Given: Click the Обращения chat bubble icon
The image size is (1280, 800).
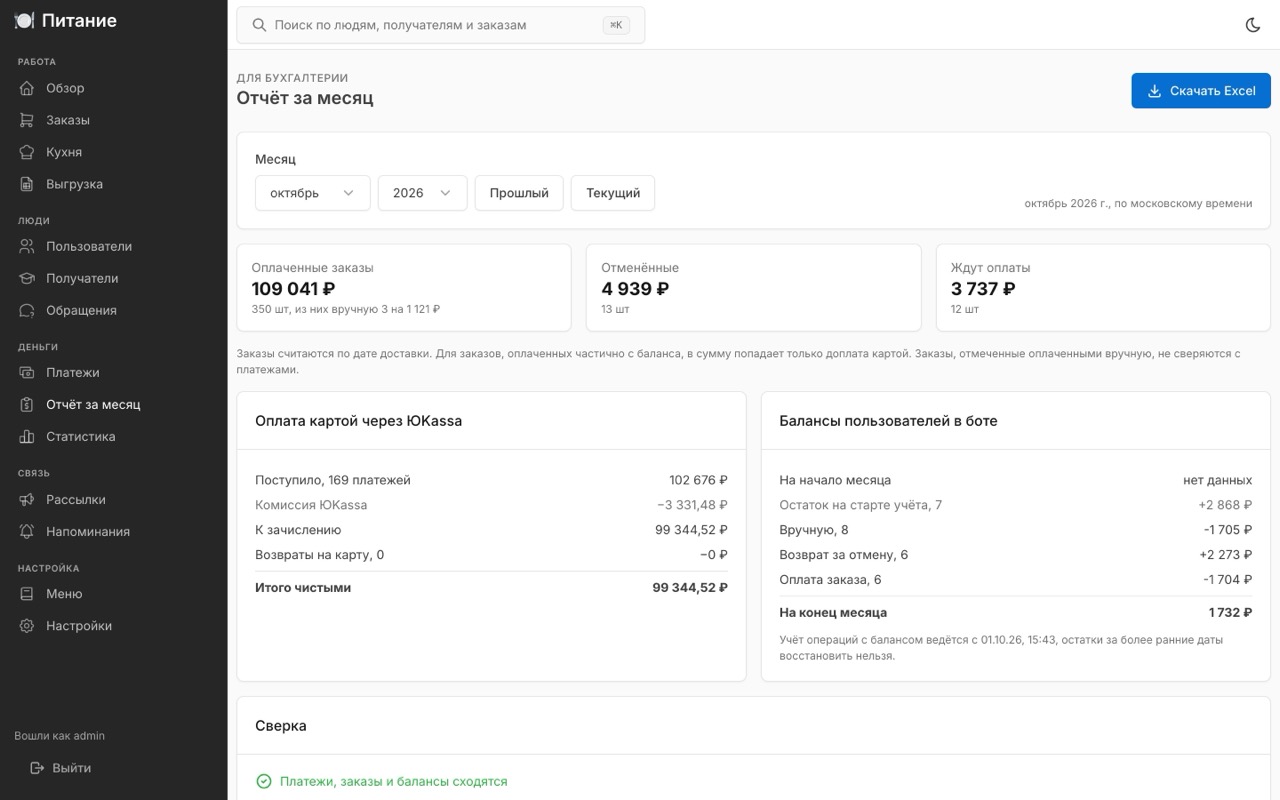Looking at the screenshot, I should pos(27,310).
